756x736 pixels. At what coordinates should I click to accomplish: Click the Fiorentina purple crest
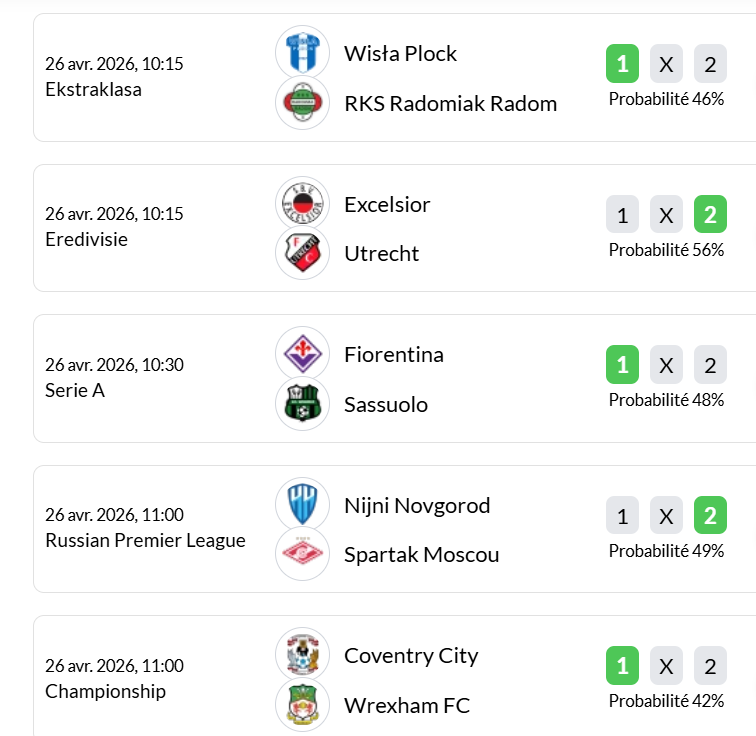pyautogui.click(x=302, y=354)
